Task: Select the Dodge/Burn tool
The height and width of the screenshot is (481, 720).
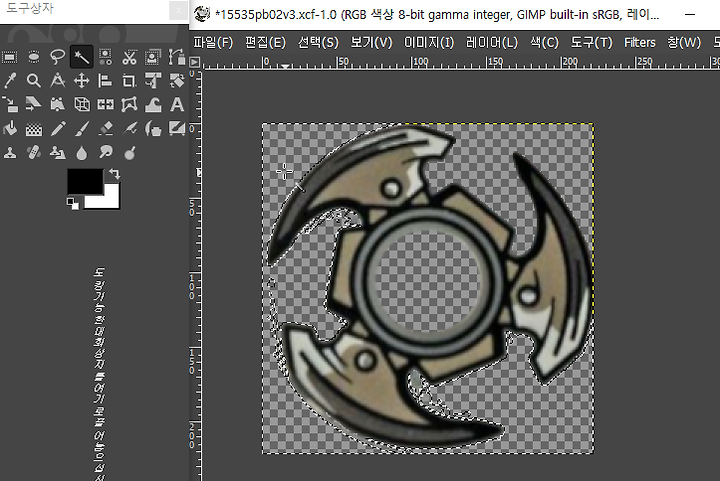Action: (129, 152)
